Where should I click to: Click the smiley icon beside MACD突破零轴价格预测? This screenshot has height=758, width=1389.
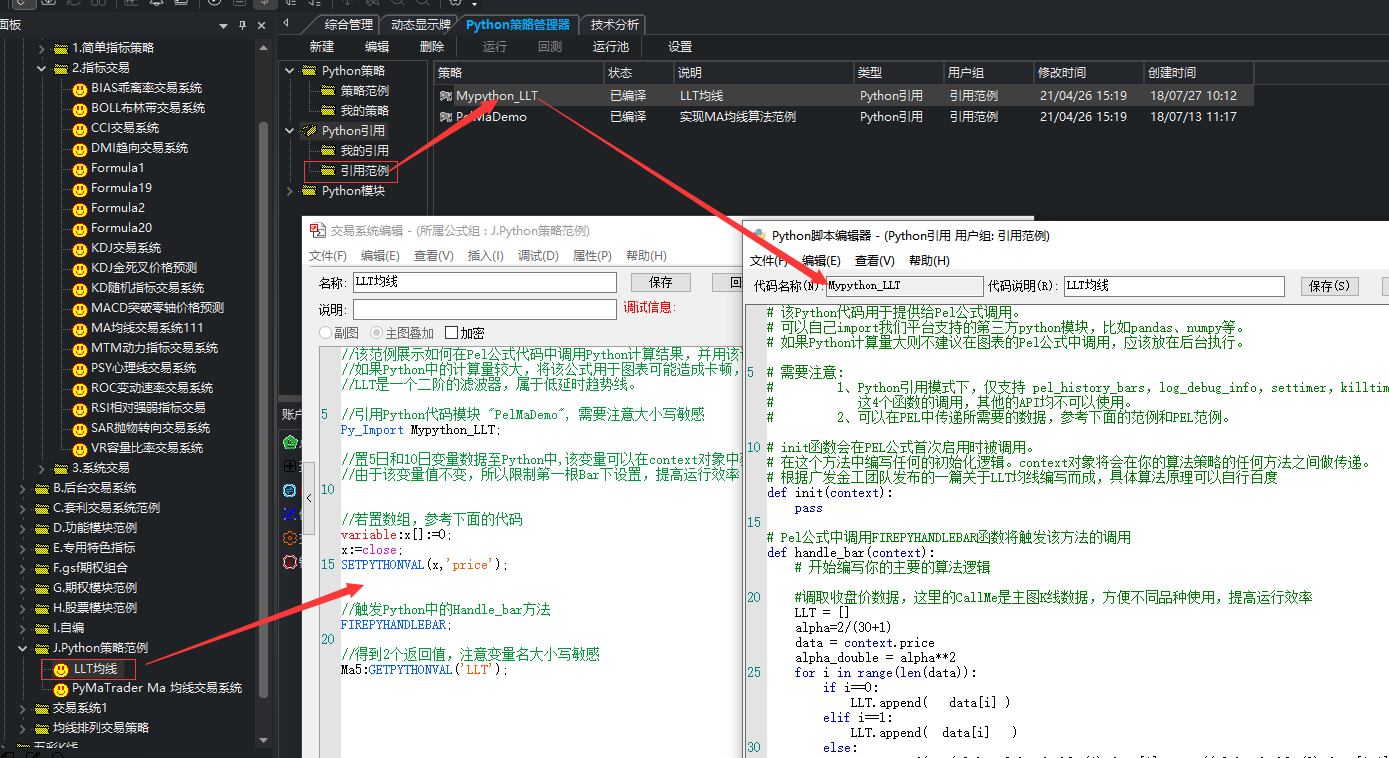coord(80,308)
